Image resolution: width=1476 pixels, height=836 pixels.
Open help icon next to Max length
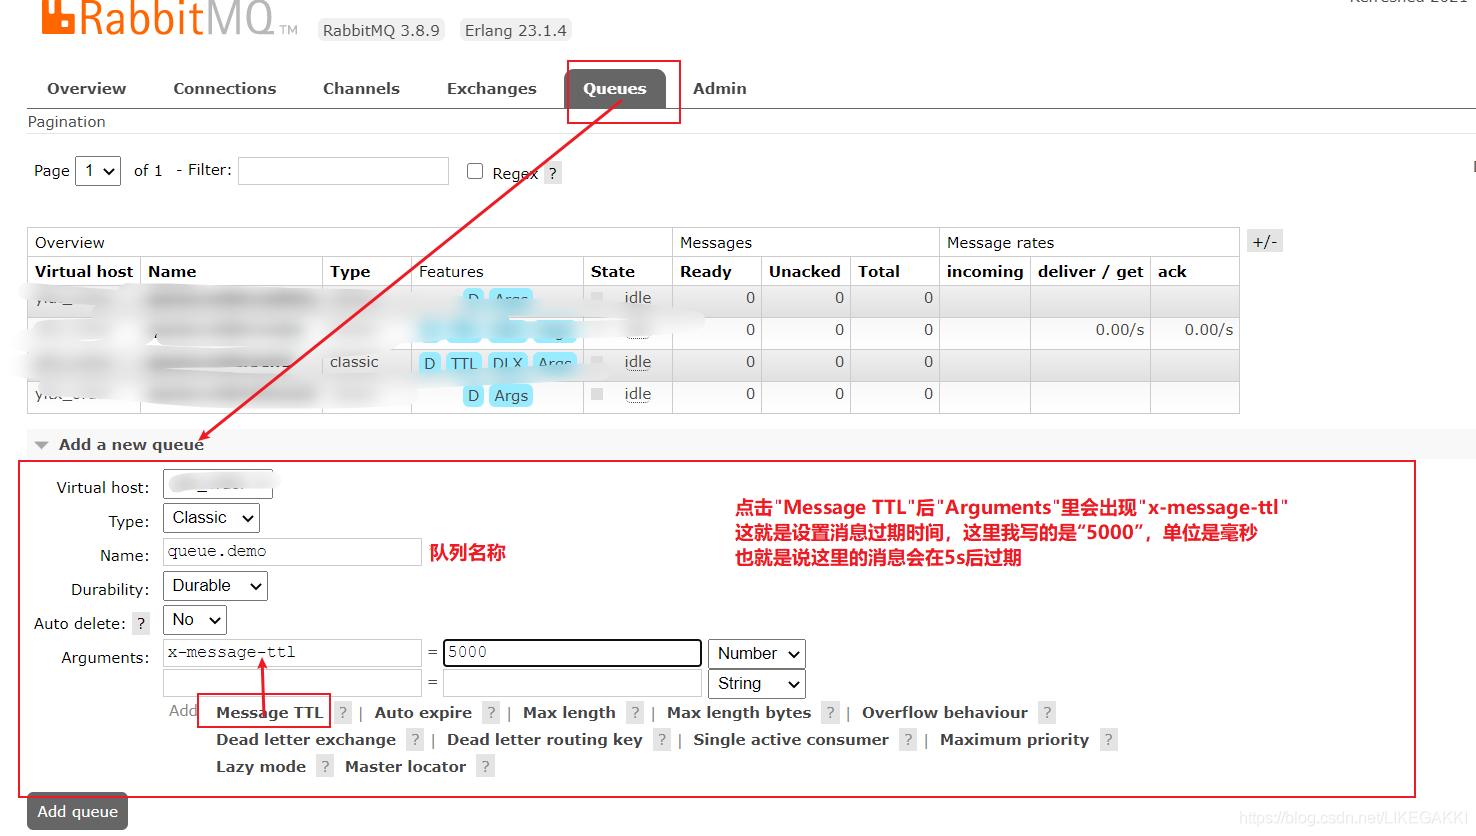(635, 712)
